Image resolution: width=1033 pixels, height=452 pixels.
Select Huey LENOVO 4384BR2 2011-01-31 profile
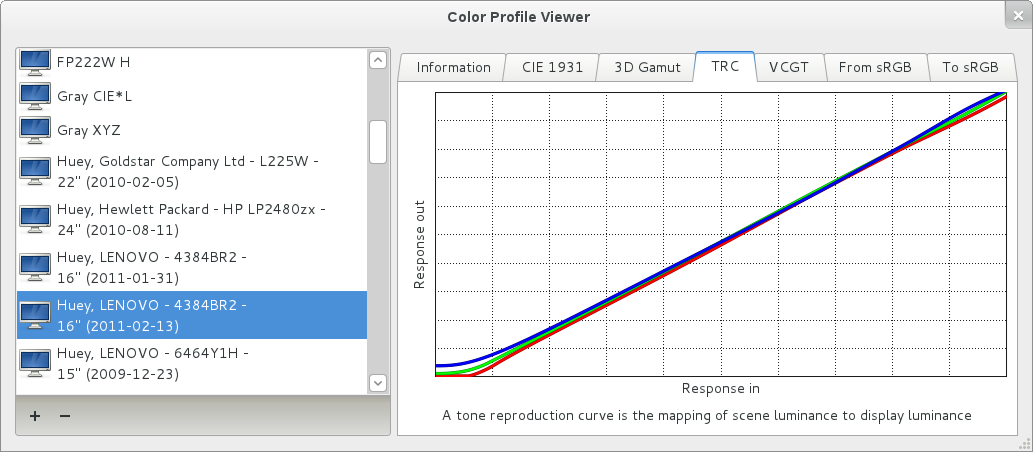point(151,267)
